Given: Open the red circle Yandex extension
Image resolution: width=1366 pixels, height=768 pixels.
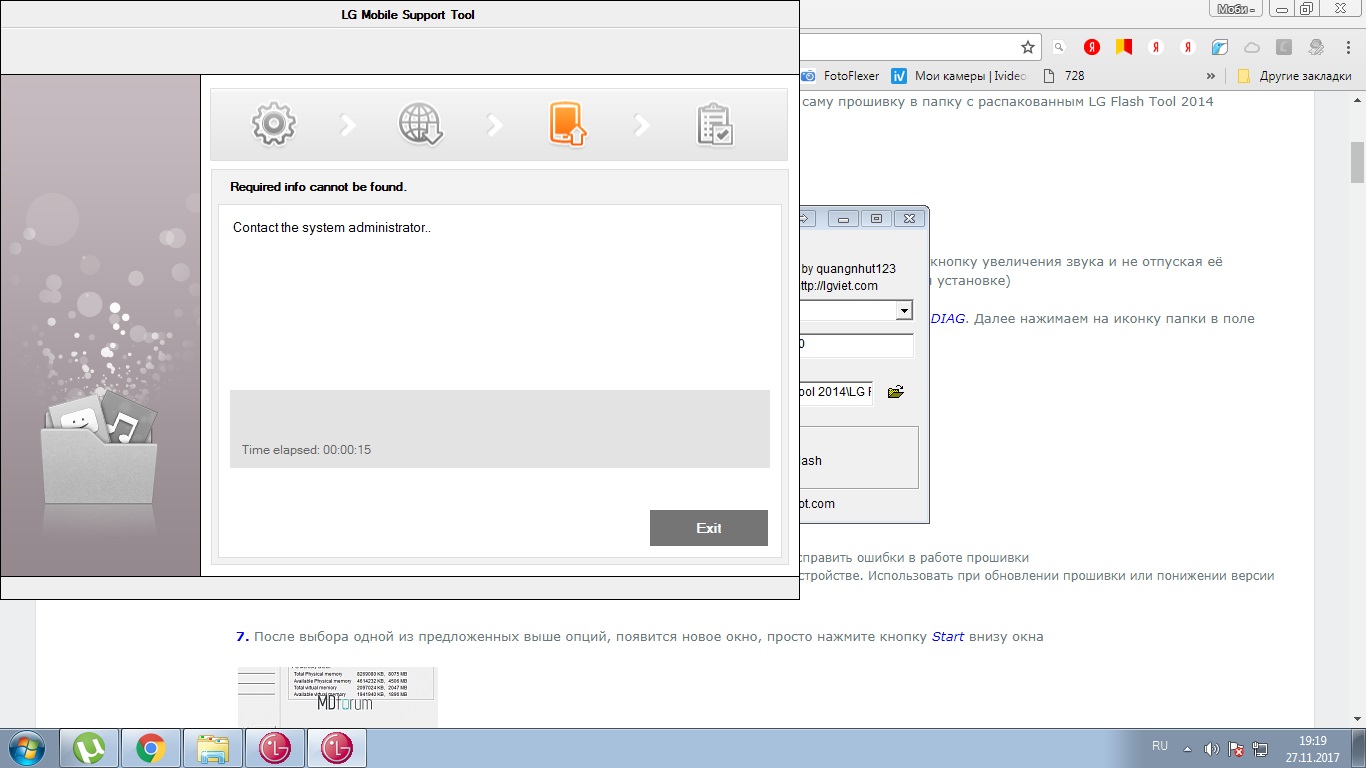Looking at the screenshot, I should [x=1093, y=47].
